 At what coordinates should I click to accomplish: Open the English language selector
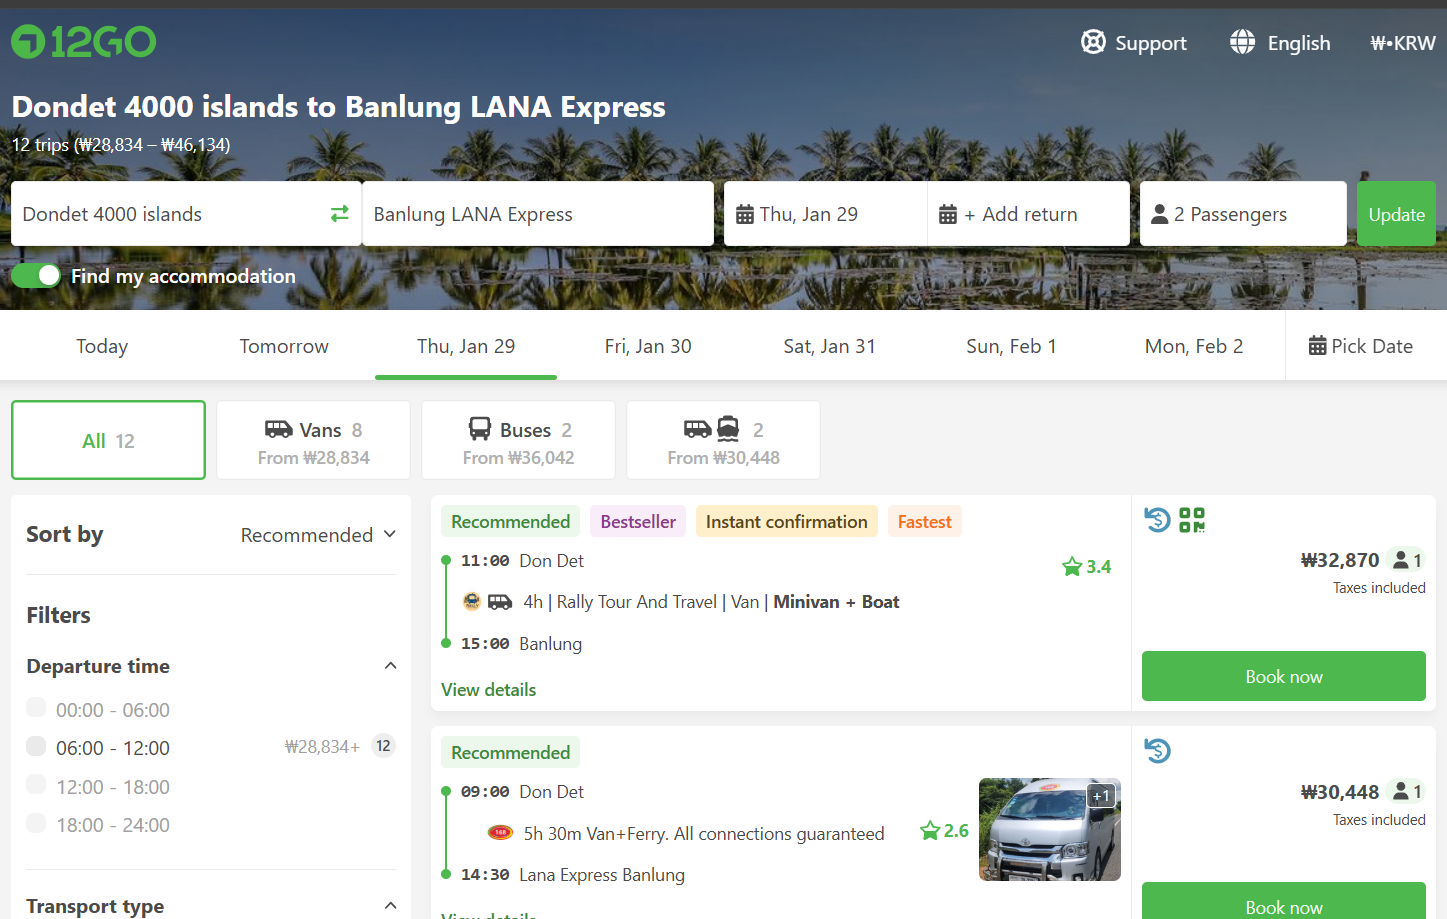point(1280,42)
